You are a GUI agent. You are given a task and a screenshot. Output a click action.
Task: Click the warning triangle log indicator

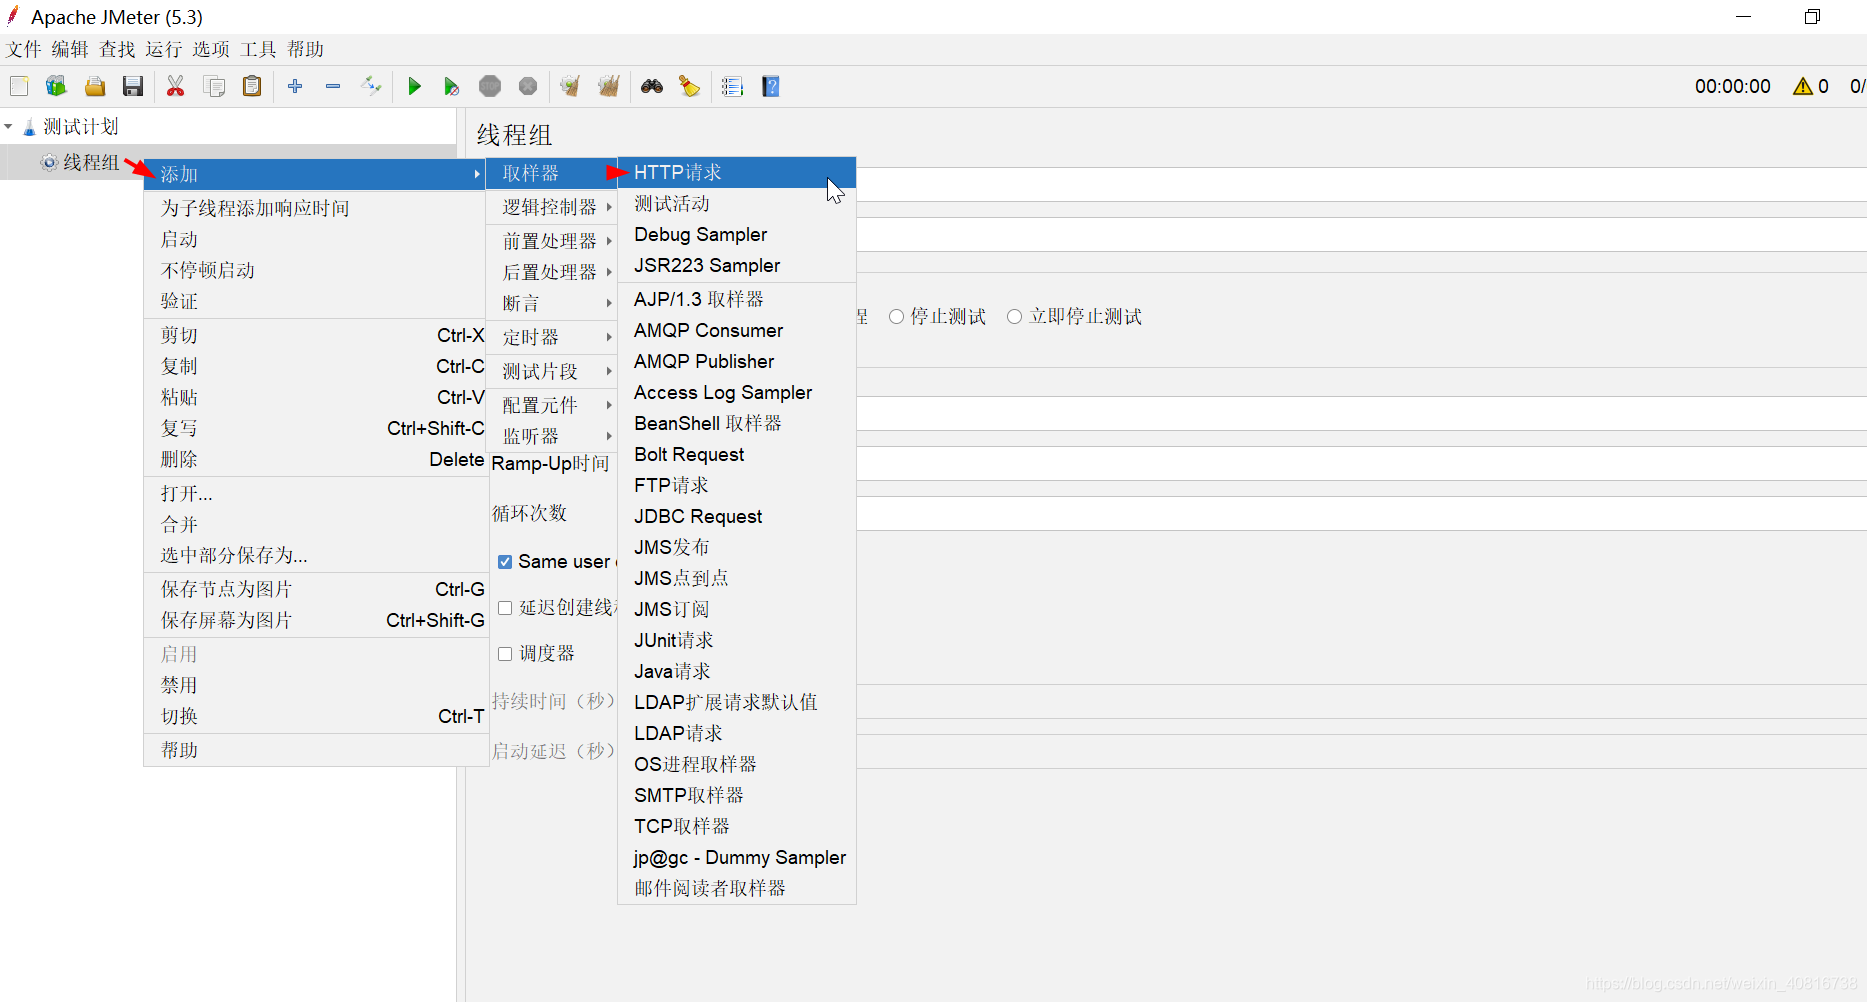pos(1803,86)
